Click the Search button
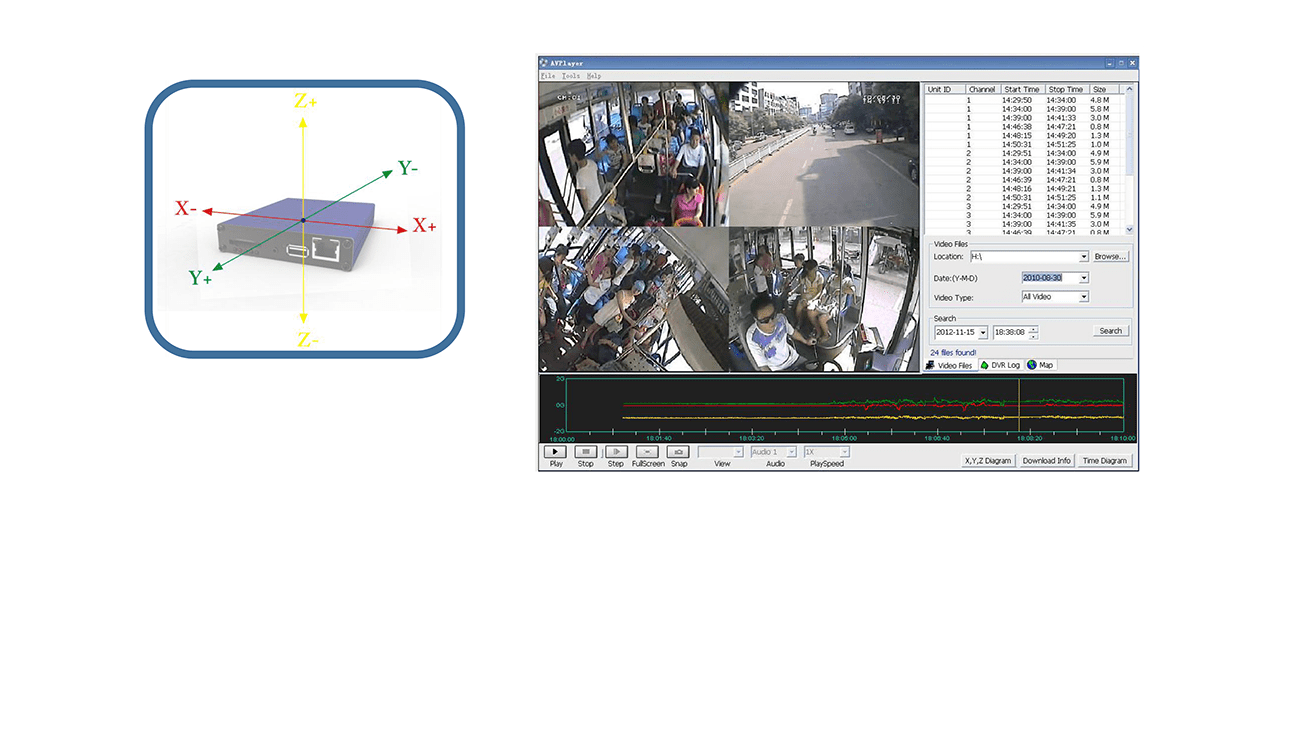Viewport: 1300px width, 731px height. tap(1110, 331)
